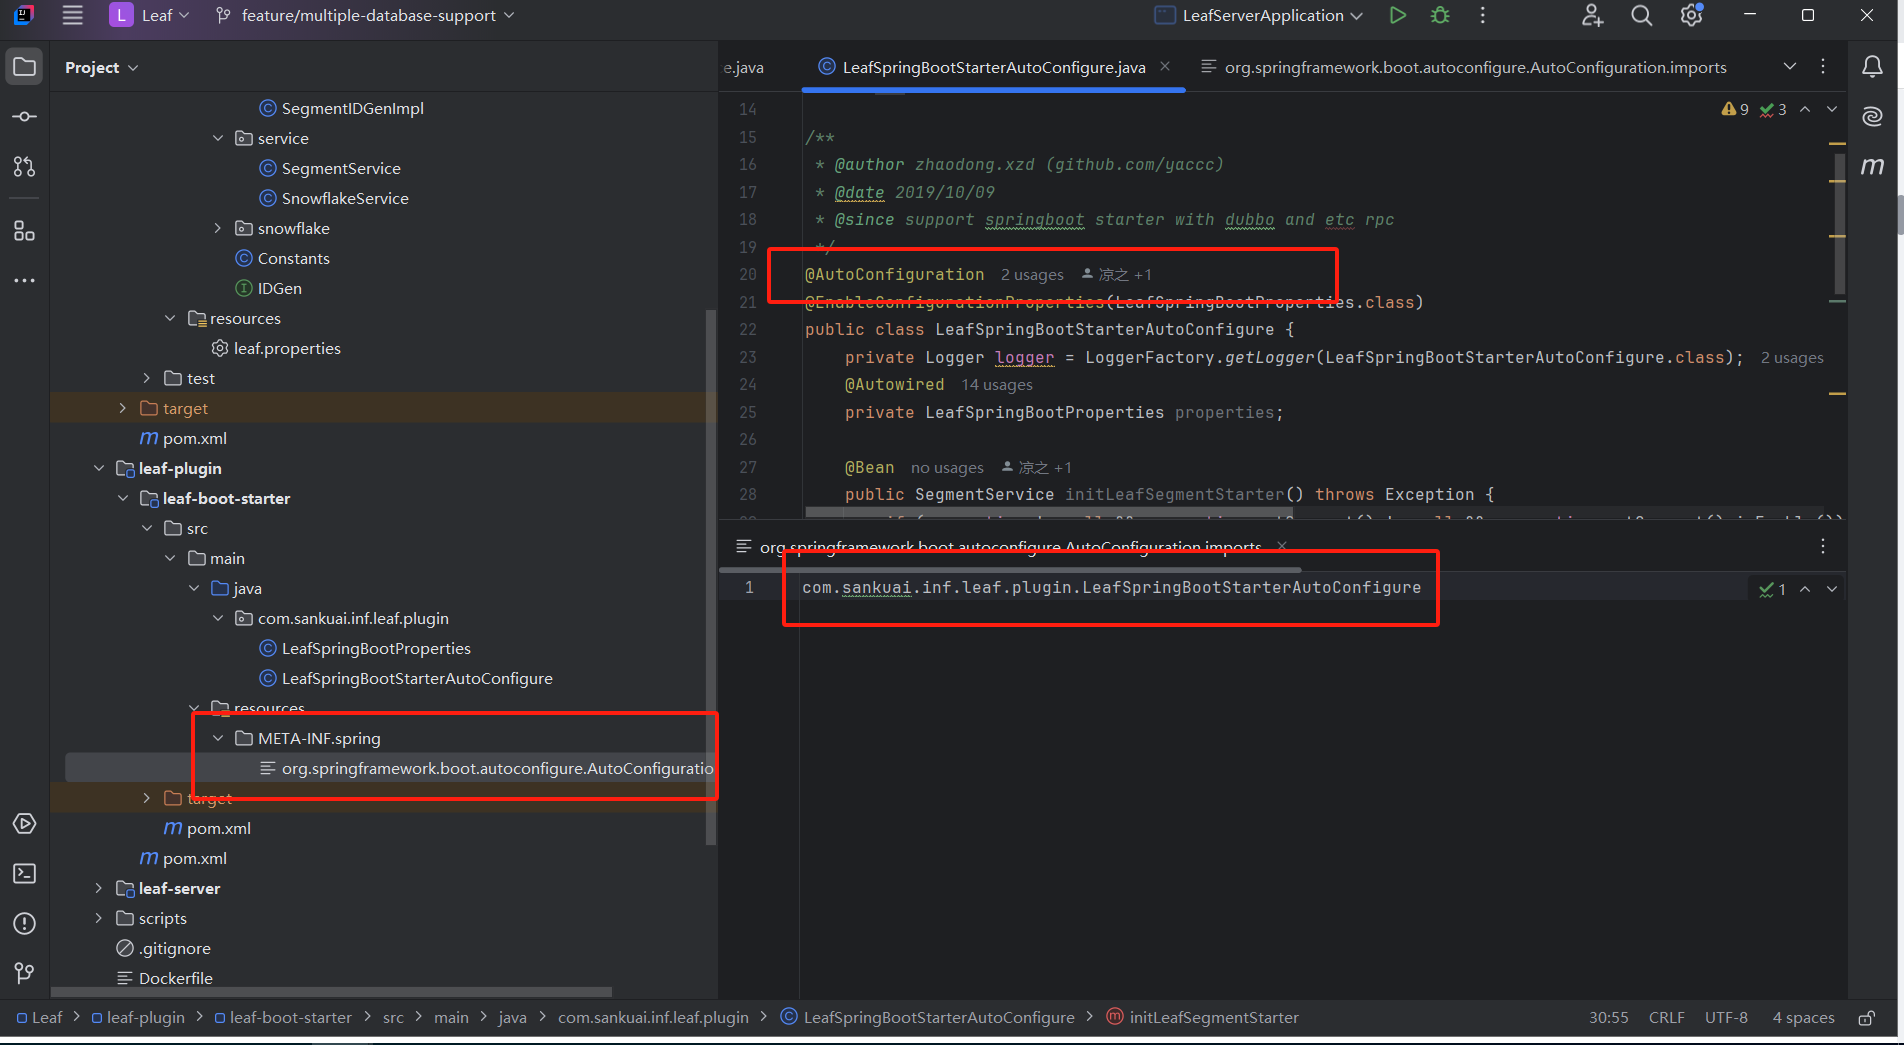This screenshot has height=1045, width=1904.
Task: Toggle the read-only lock in the status bar
Action: pos(1866,1018)
